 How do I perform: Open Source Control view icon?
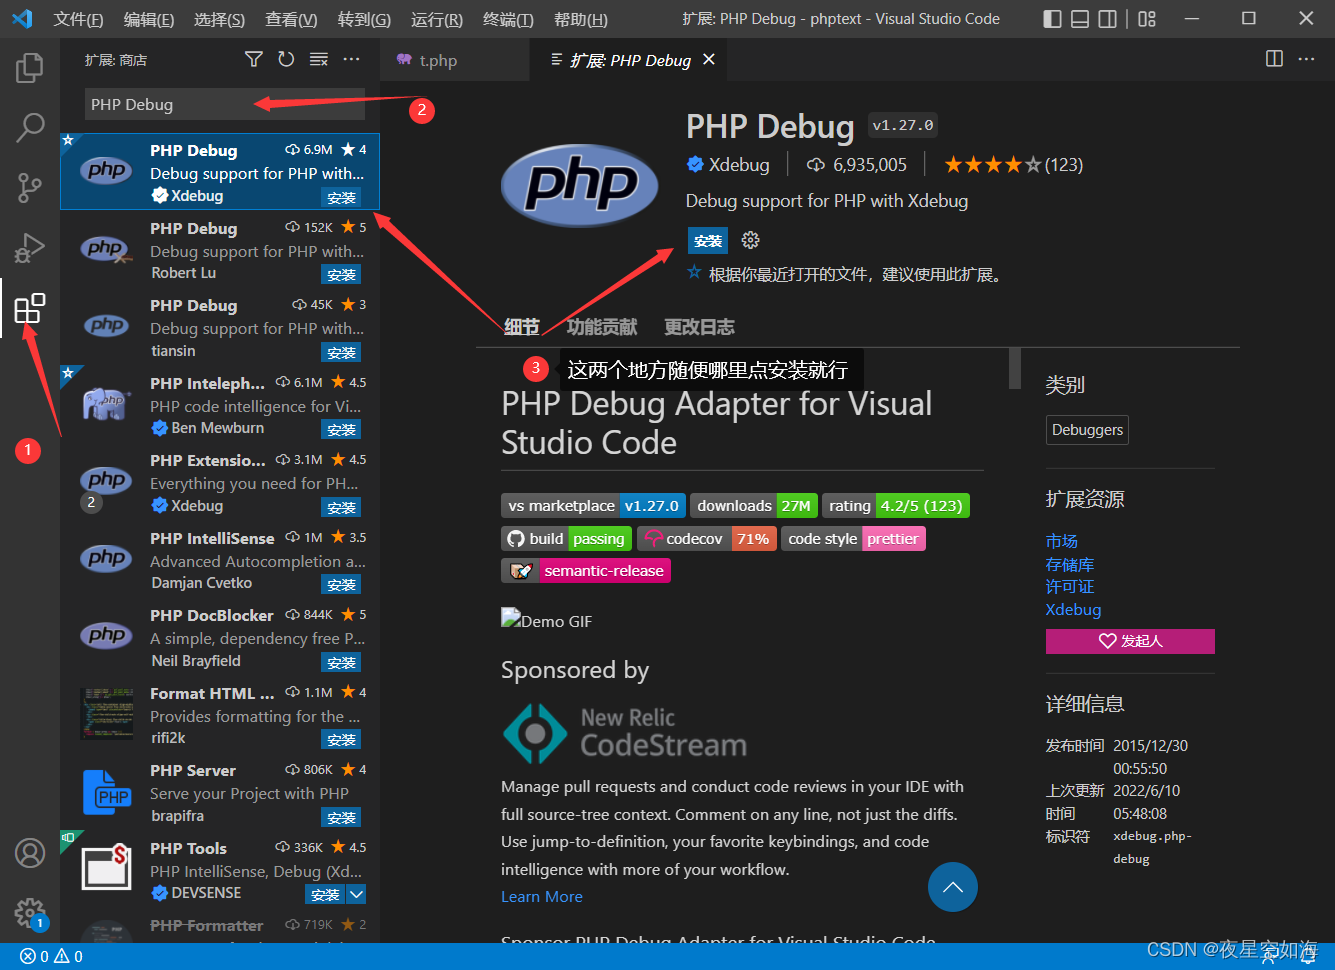point(30,187)
